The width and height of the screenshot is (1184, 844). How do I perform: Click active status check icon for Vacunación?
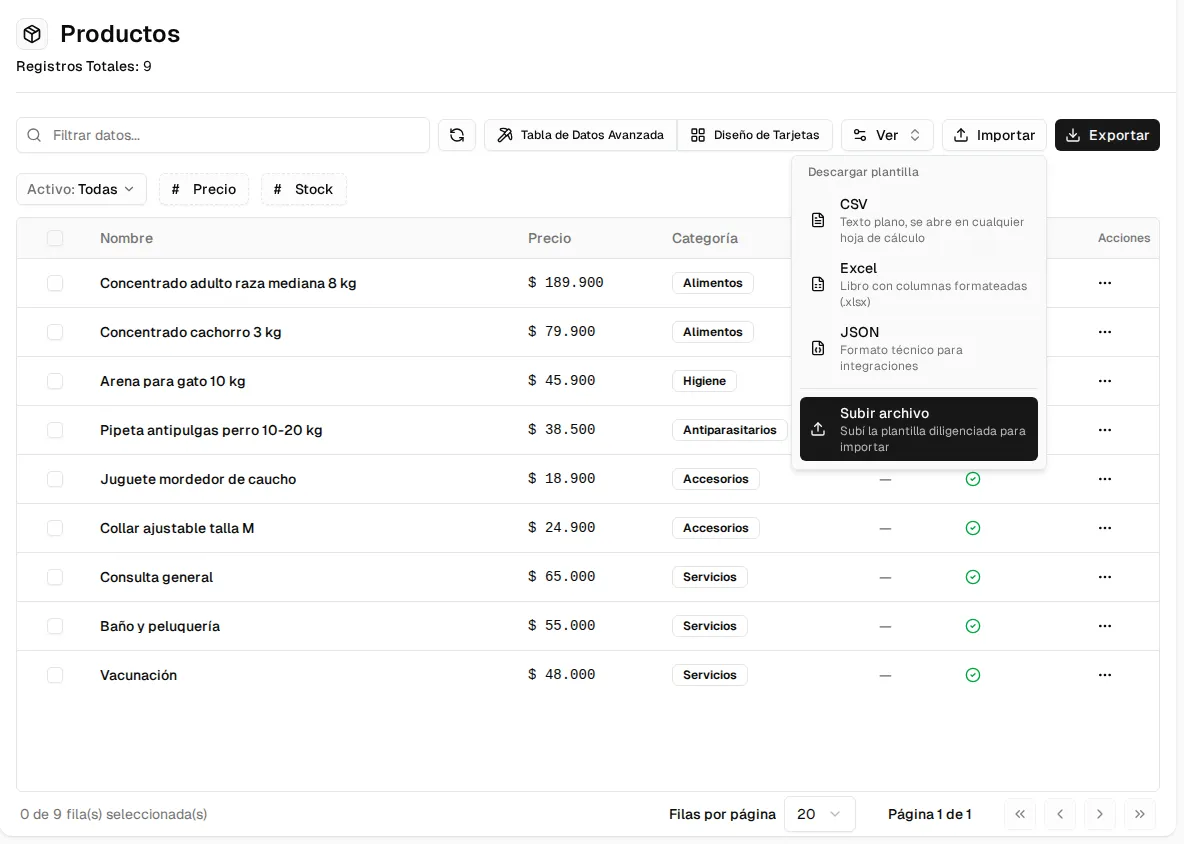pyautogui.click(x=973, y=675)
